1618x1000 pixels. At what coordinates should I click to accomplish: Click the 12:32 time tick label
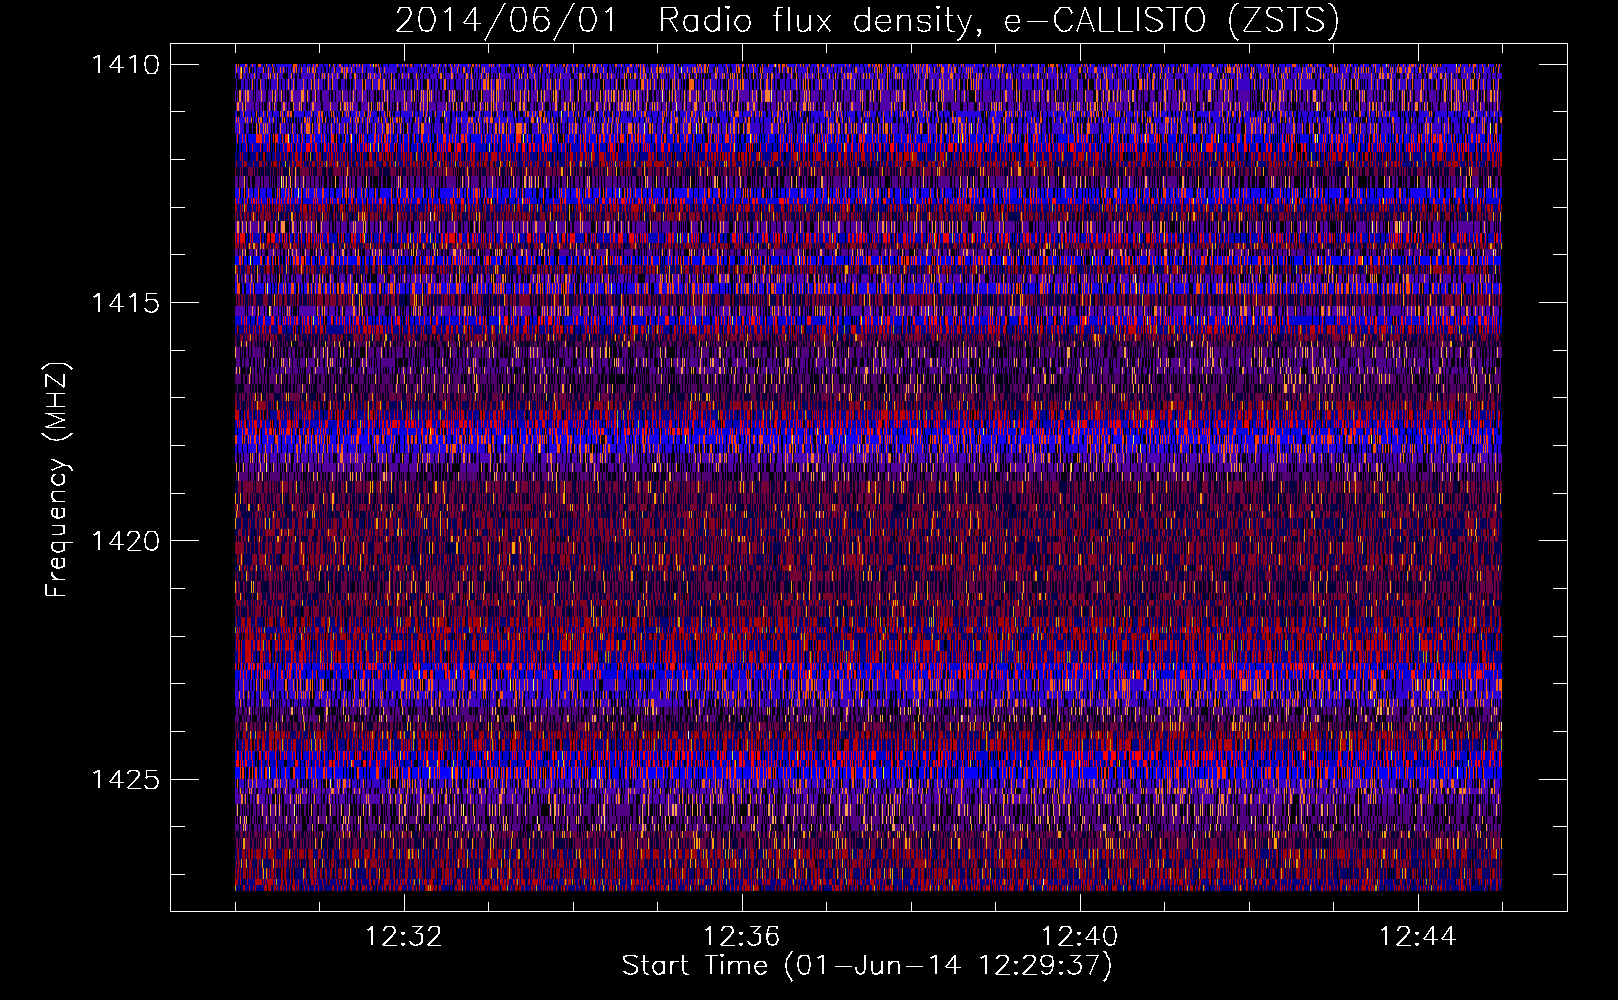click(x=404, y=937)
